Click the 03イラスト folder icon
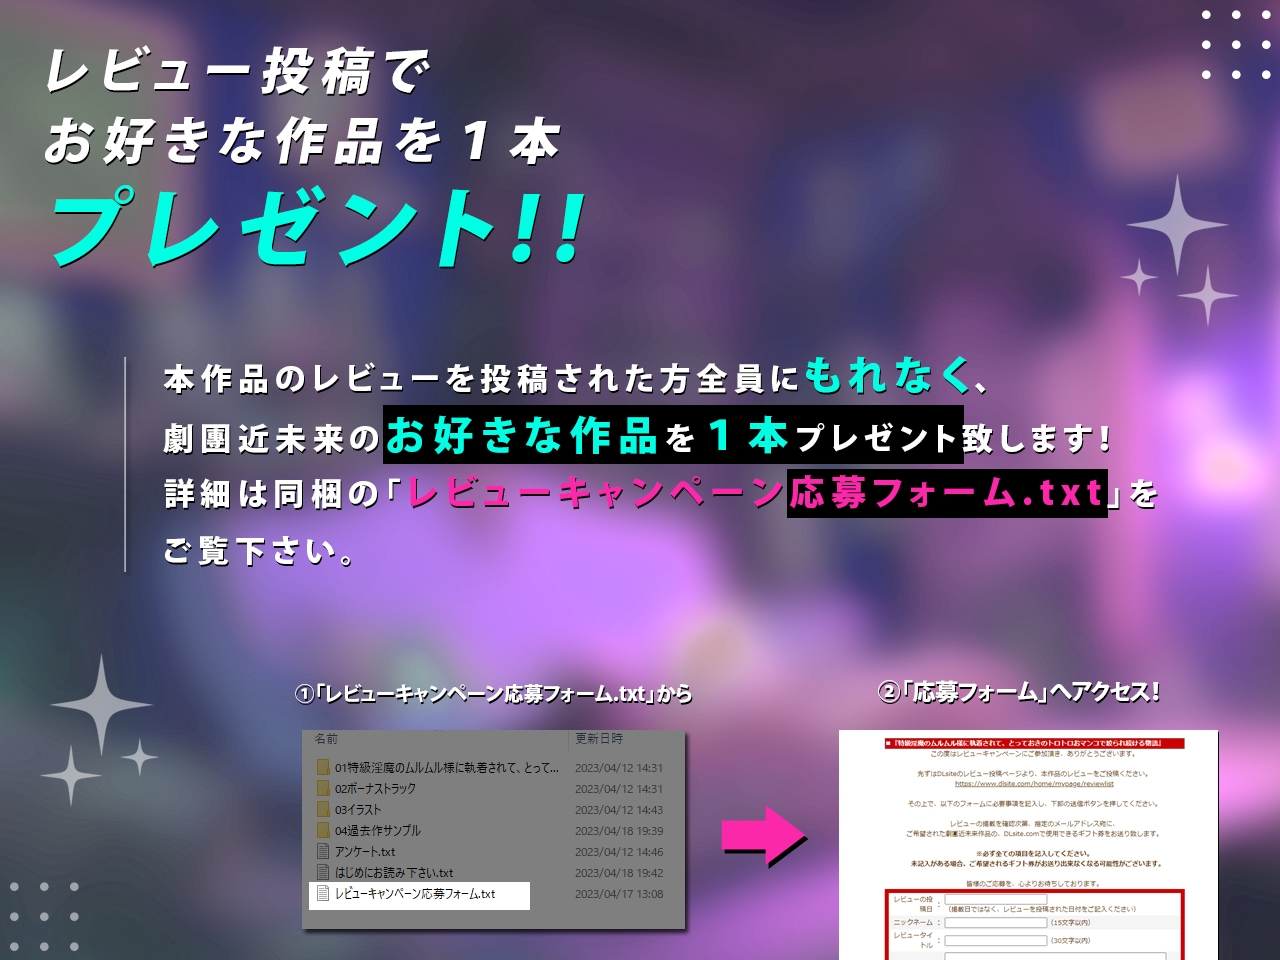Screen dimensions: 1280x960 [x=323, y=810]
